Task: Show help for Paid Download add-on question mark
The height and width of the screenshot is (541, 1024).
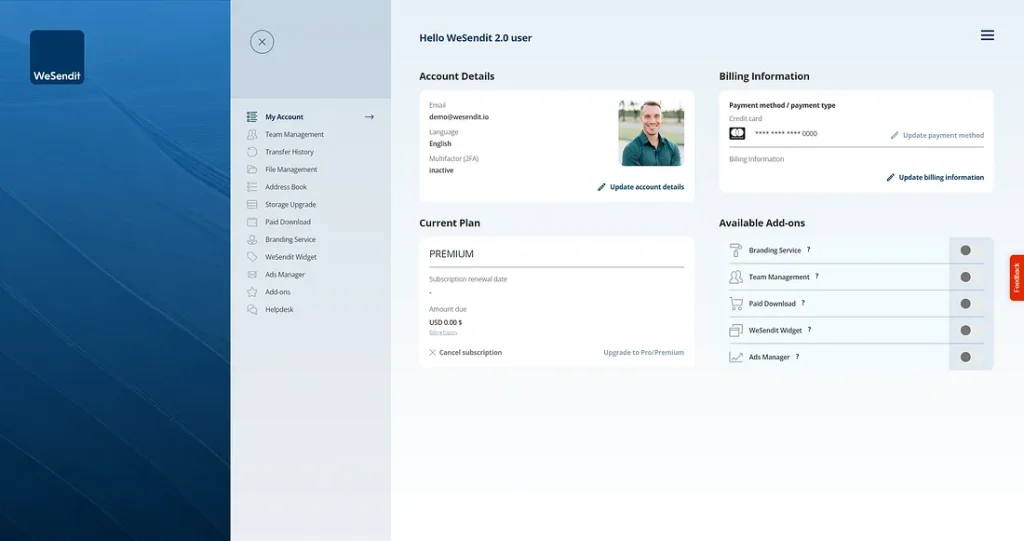Action: [803, 303]
